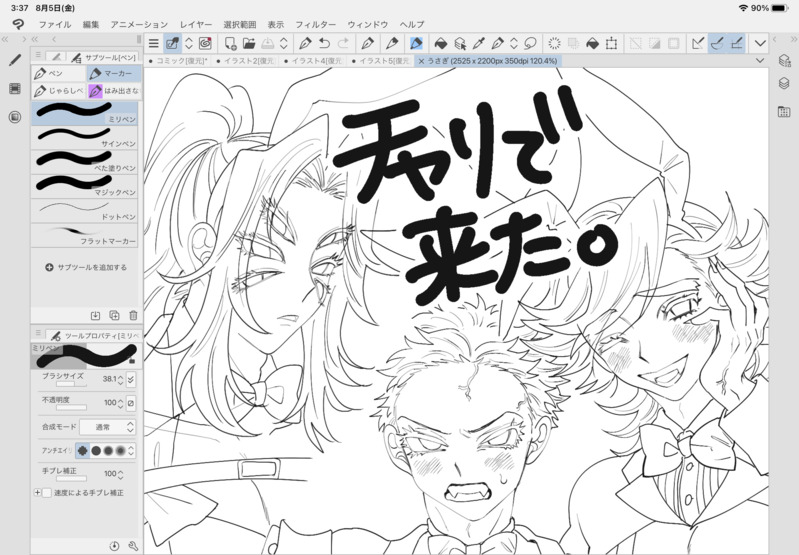The image size is (799, 555).
Task: Select the マーカー sub tool group
Action: click(114, 74)
